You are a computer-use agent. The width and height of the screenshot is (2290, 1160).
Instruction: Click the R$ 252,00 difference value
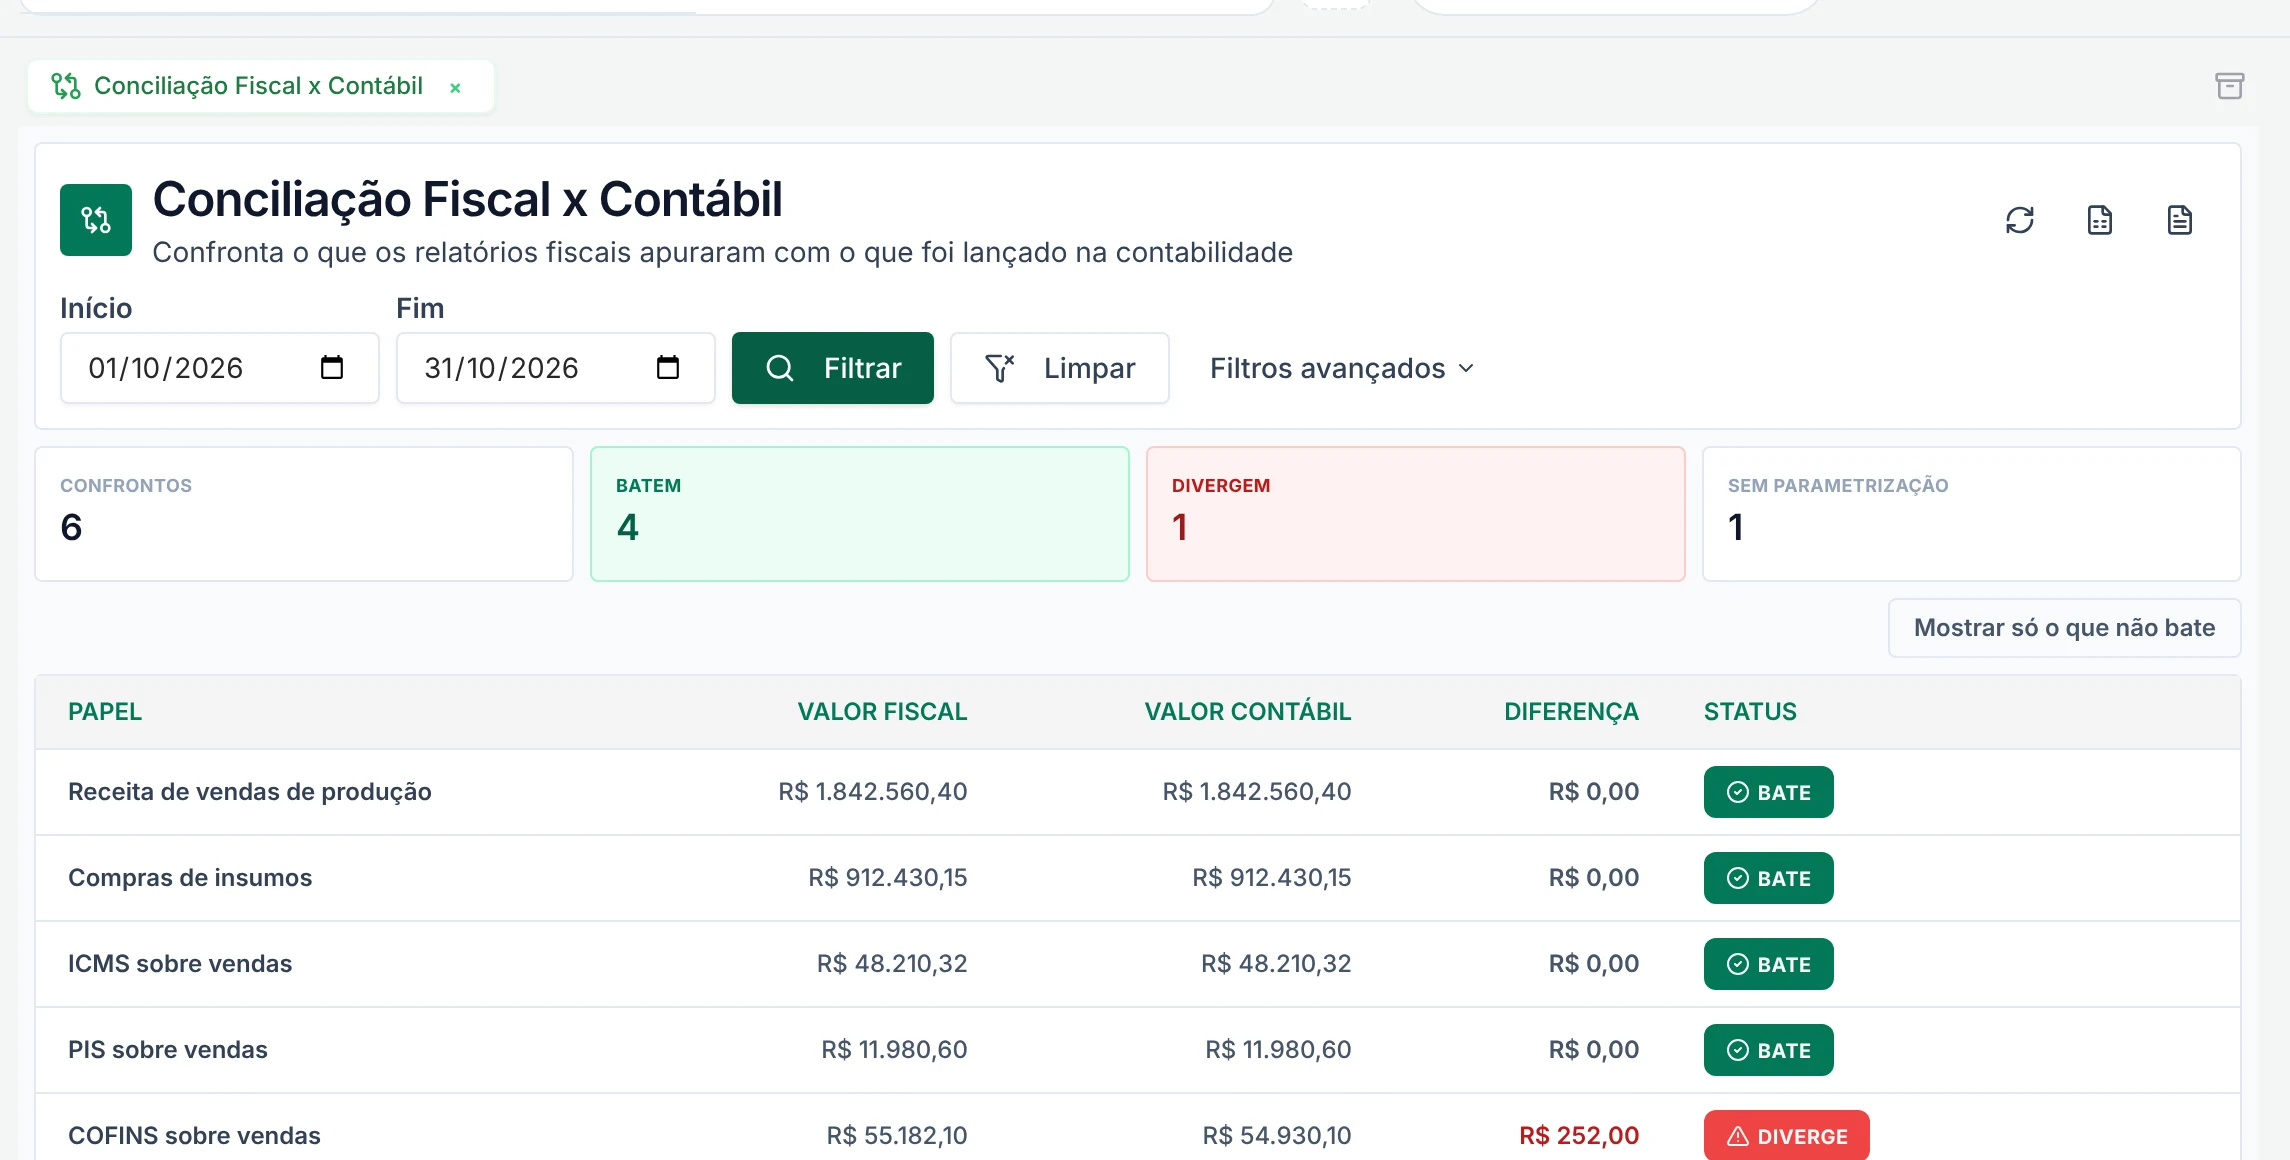pos(1579,1136)
